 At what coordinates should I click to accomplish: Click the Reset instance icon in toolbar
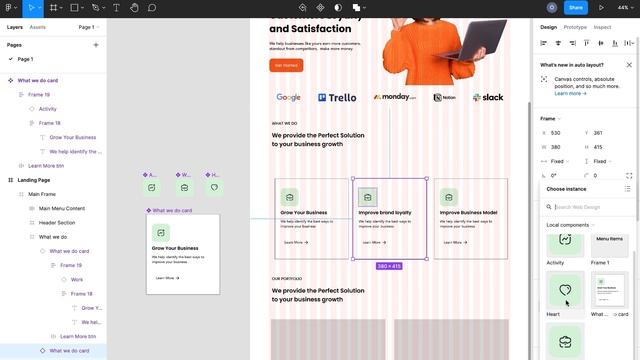point(302,8)
